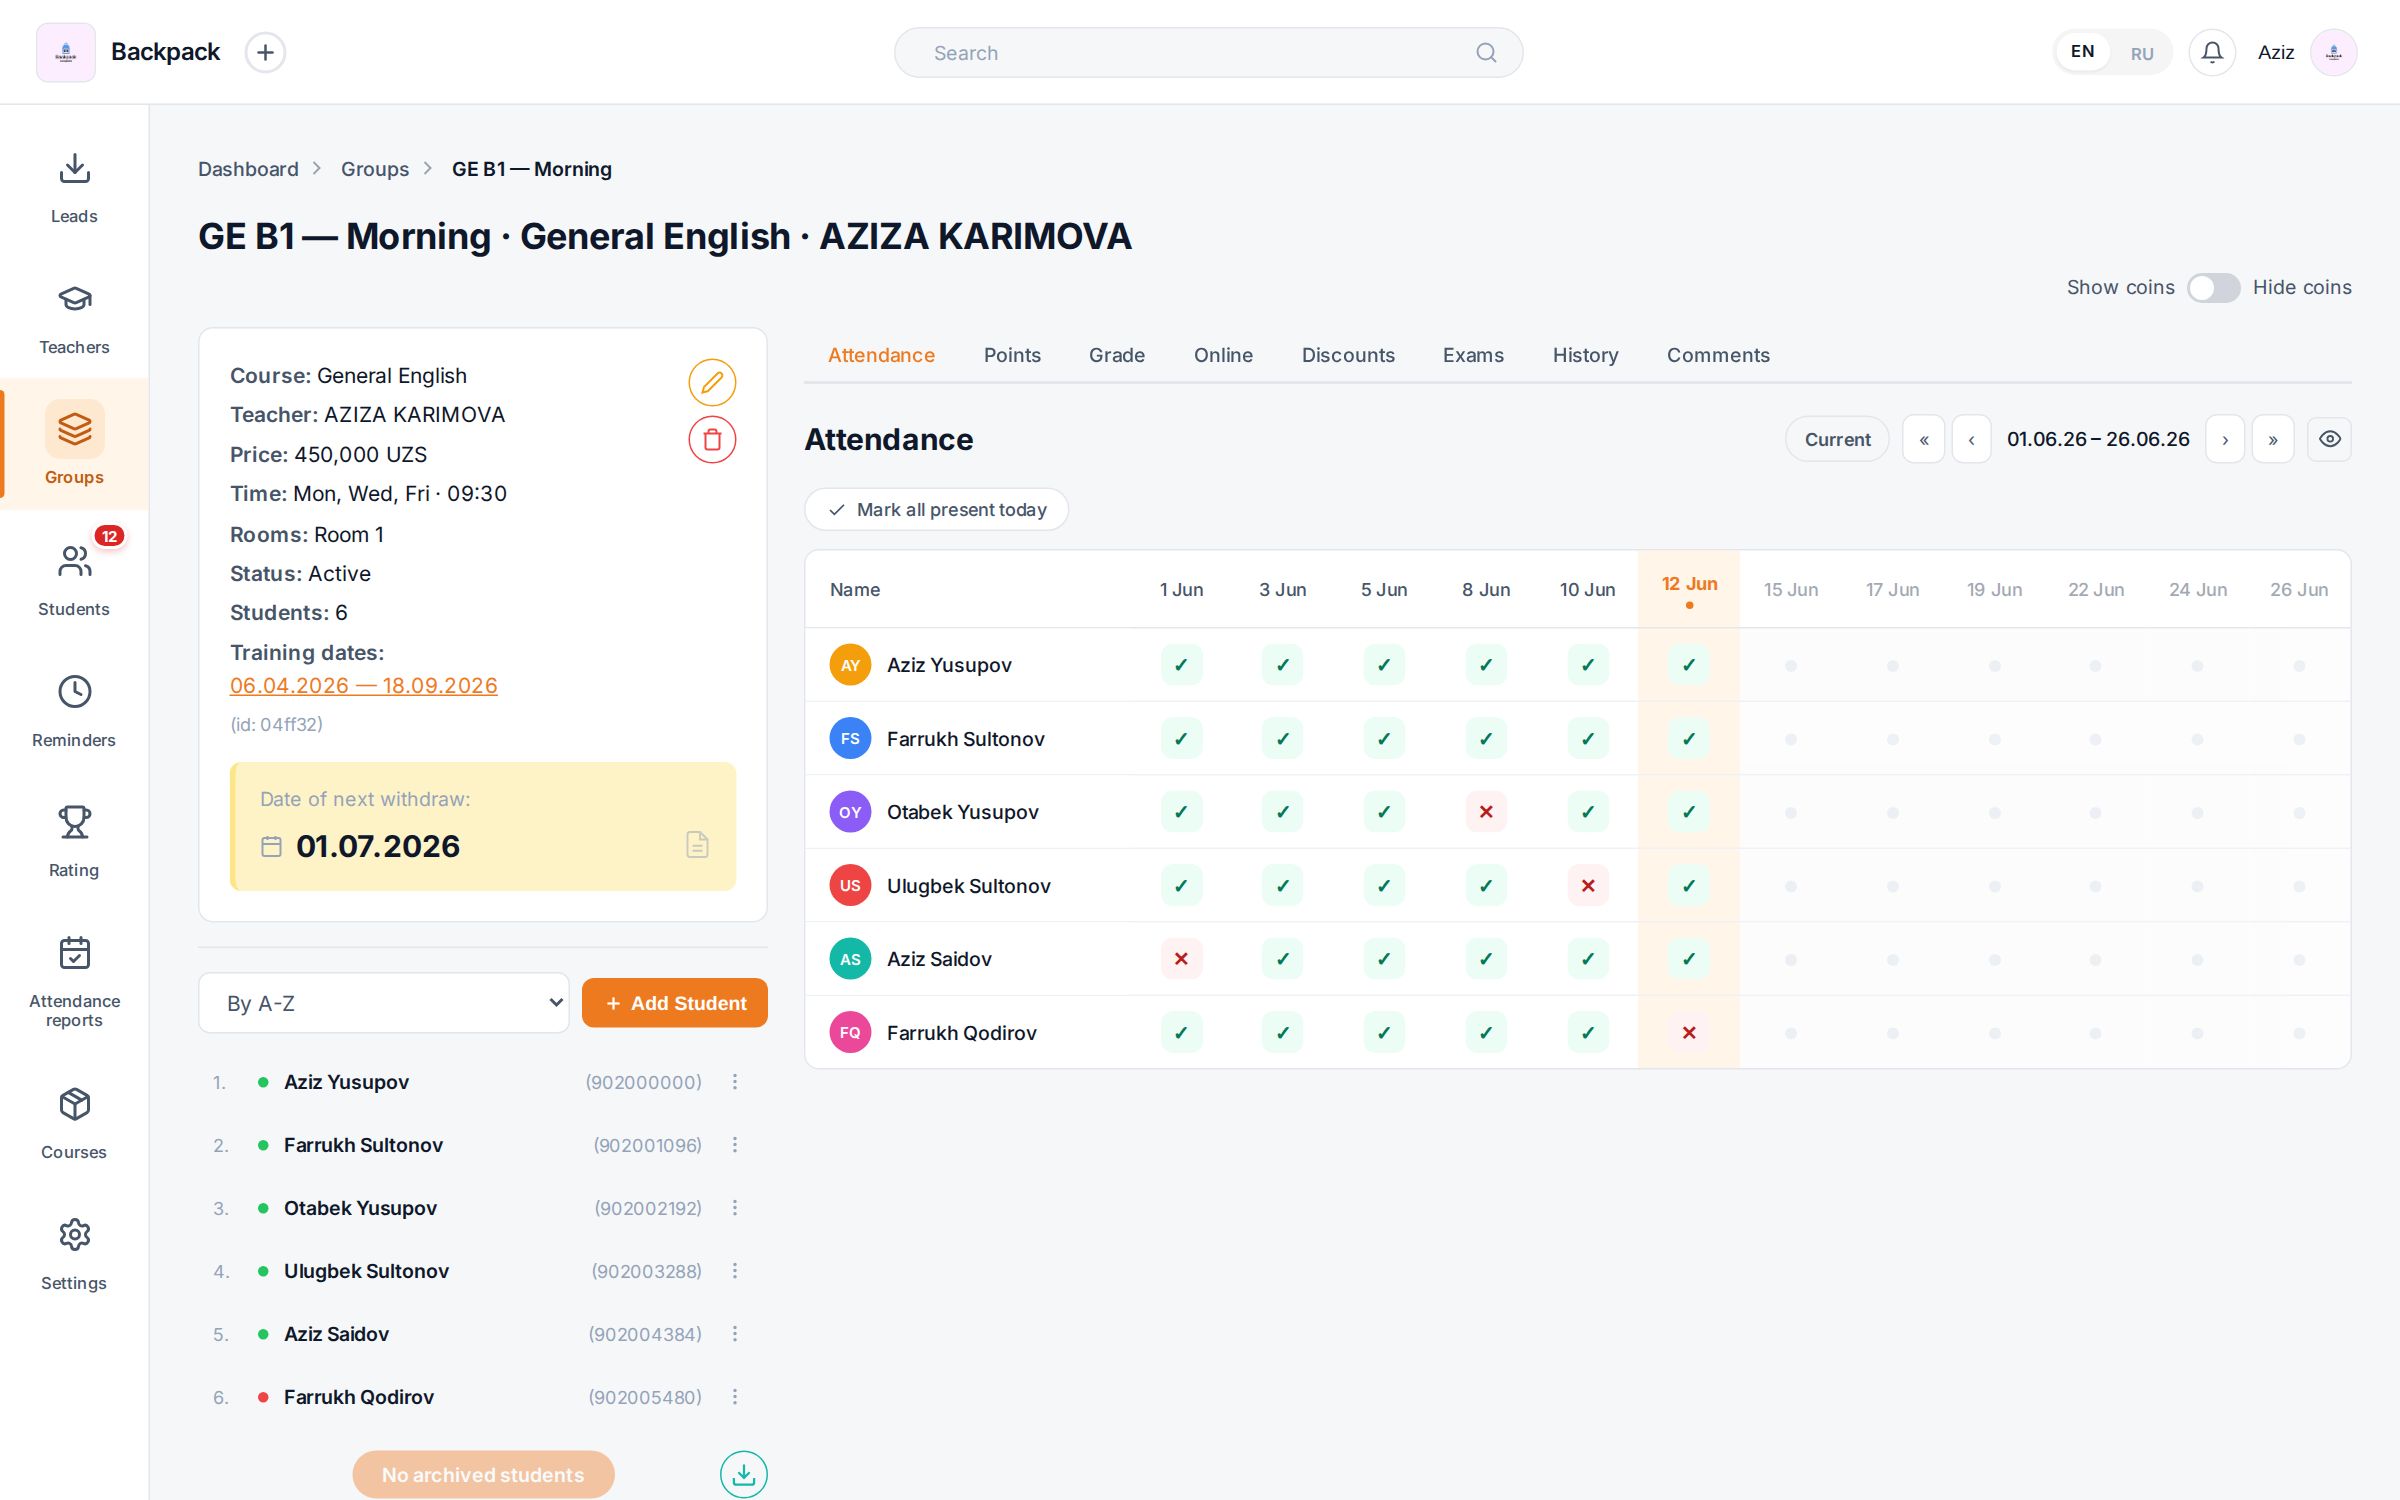Click the red trash delete group icon
This screenshot has height=1500, width=2400.
(x=712, y=439)
